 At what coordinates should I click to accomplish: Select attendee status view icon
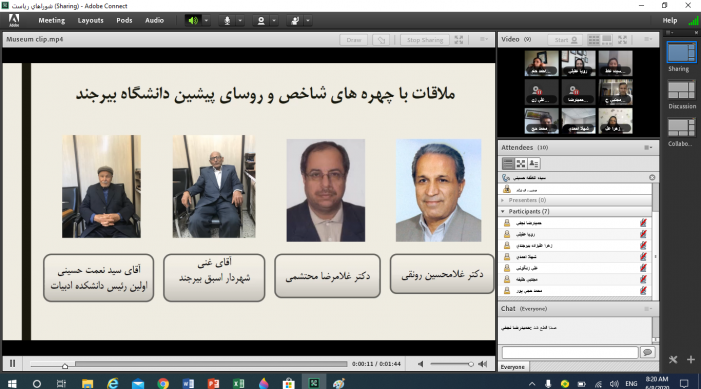click(534, 164)
